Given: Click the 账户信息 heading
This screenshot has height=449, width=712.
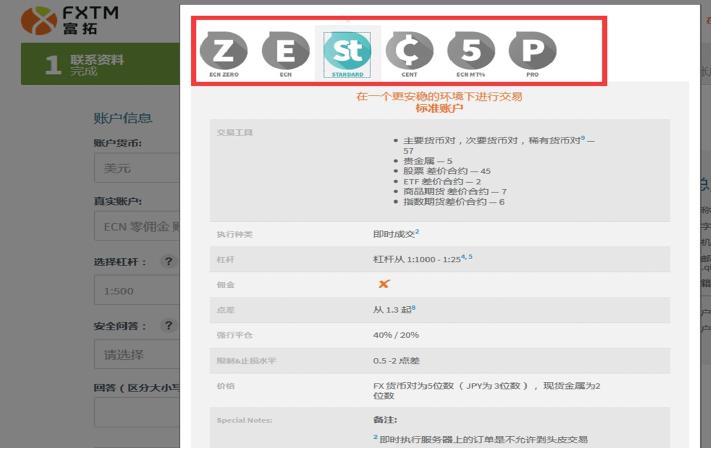Looking at the screenshot, I should 123,118.
